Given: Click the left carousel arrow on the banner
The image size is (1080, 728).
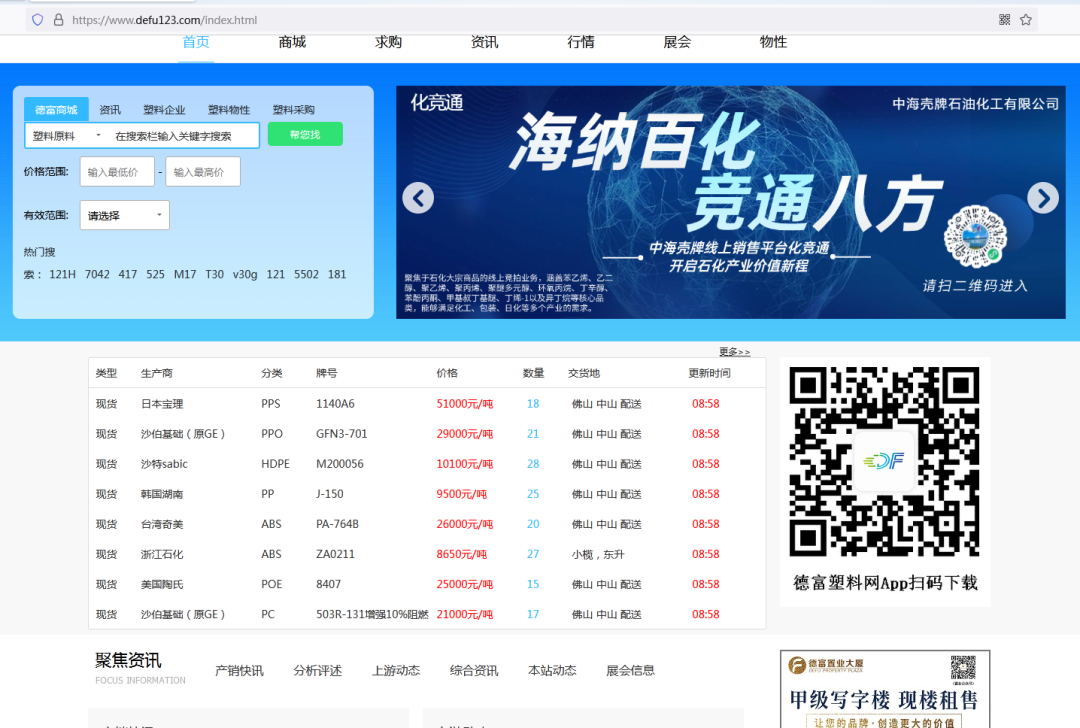Looking at the screenshot, I should click(417, 198).
